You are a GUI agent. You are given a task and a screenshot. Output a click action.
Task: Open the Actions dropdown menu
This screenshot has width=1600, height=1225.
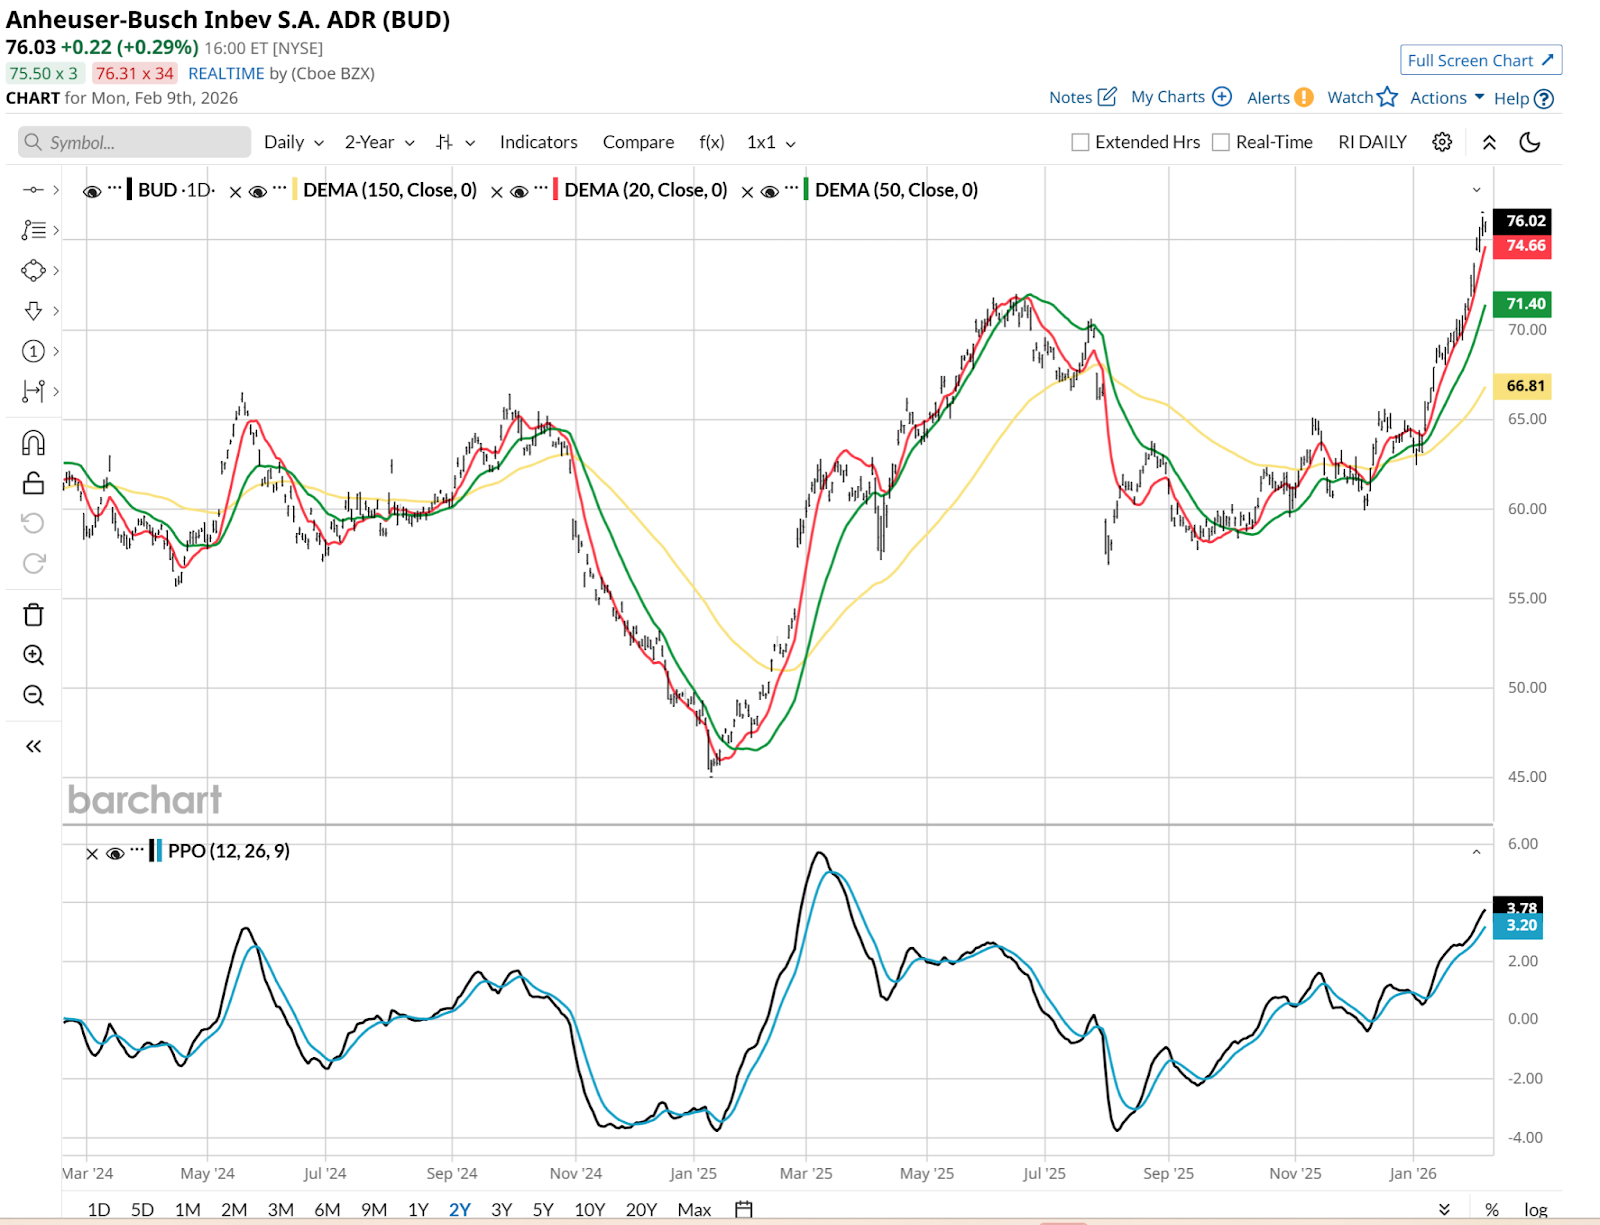[x=1447, y=97]
